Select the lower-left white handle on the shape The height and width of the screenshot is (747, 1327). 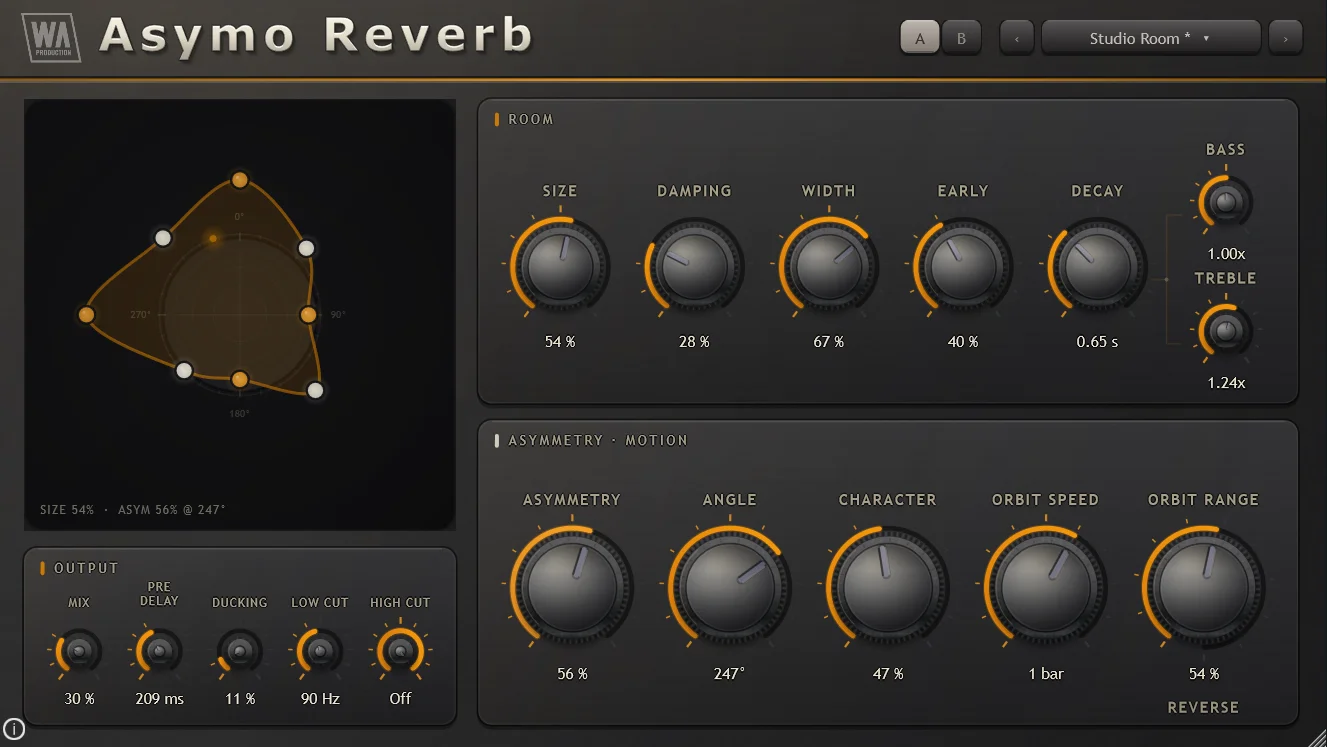click(x=184, y=371)
